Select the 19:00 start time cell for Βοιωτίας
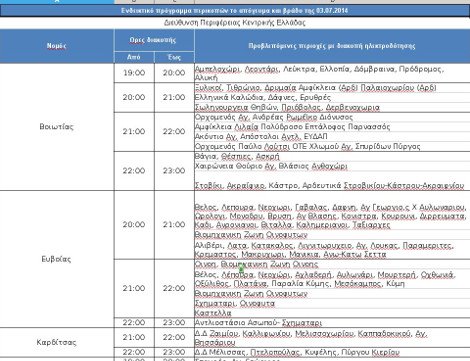The width and height of the screenshot is (470, 361). 134,73
